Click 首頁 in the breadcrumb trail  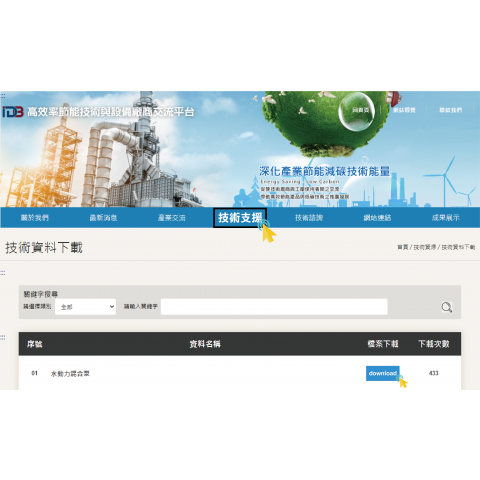(x=403, y=247)
